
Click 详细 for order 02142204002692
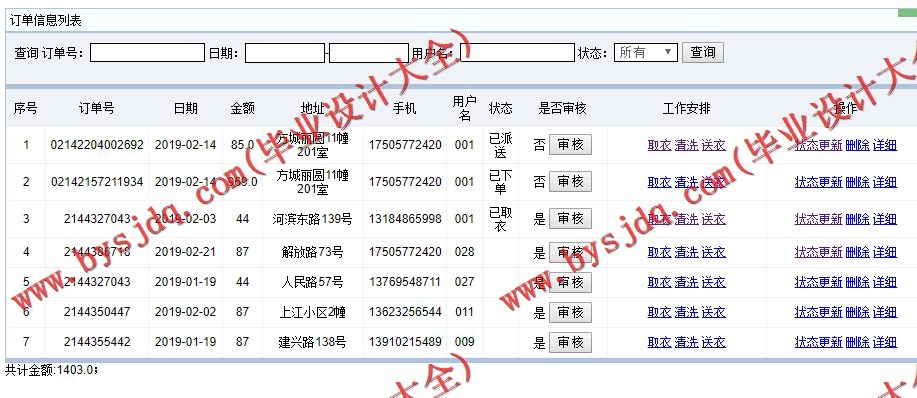(x=885, y=146)
